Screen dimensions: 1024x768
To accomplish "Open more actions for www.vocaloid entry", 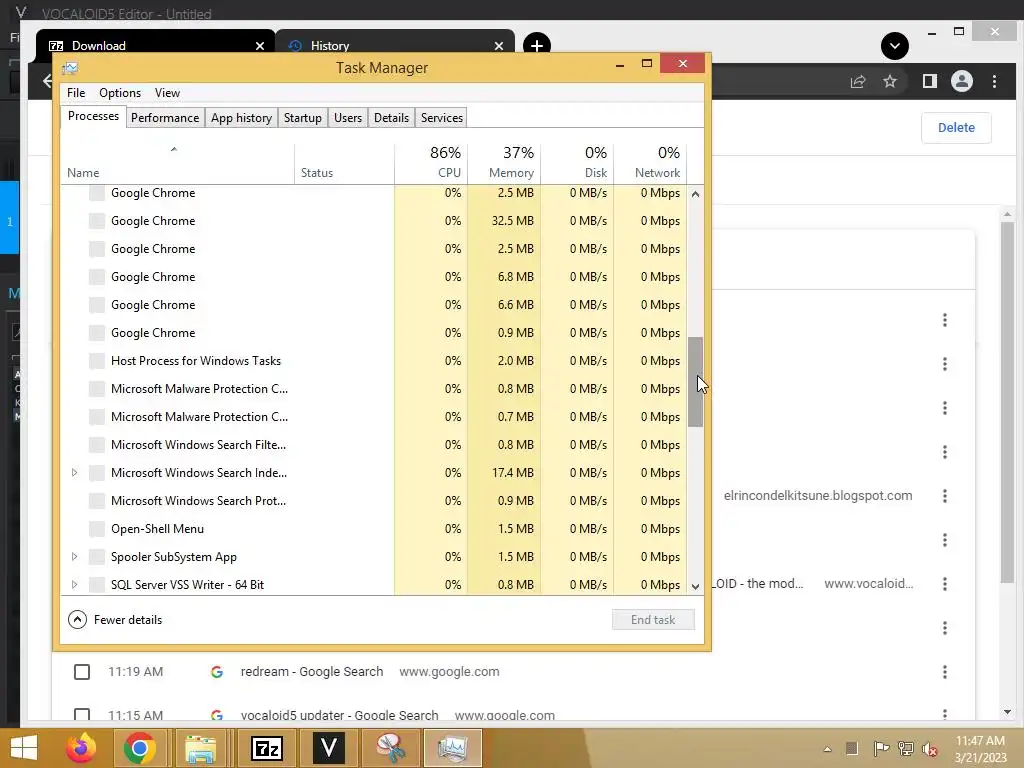I will coord(944,584).
